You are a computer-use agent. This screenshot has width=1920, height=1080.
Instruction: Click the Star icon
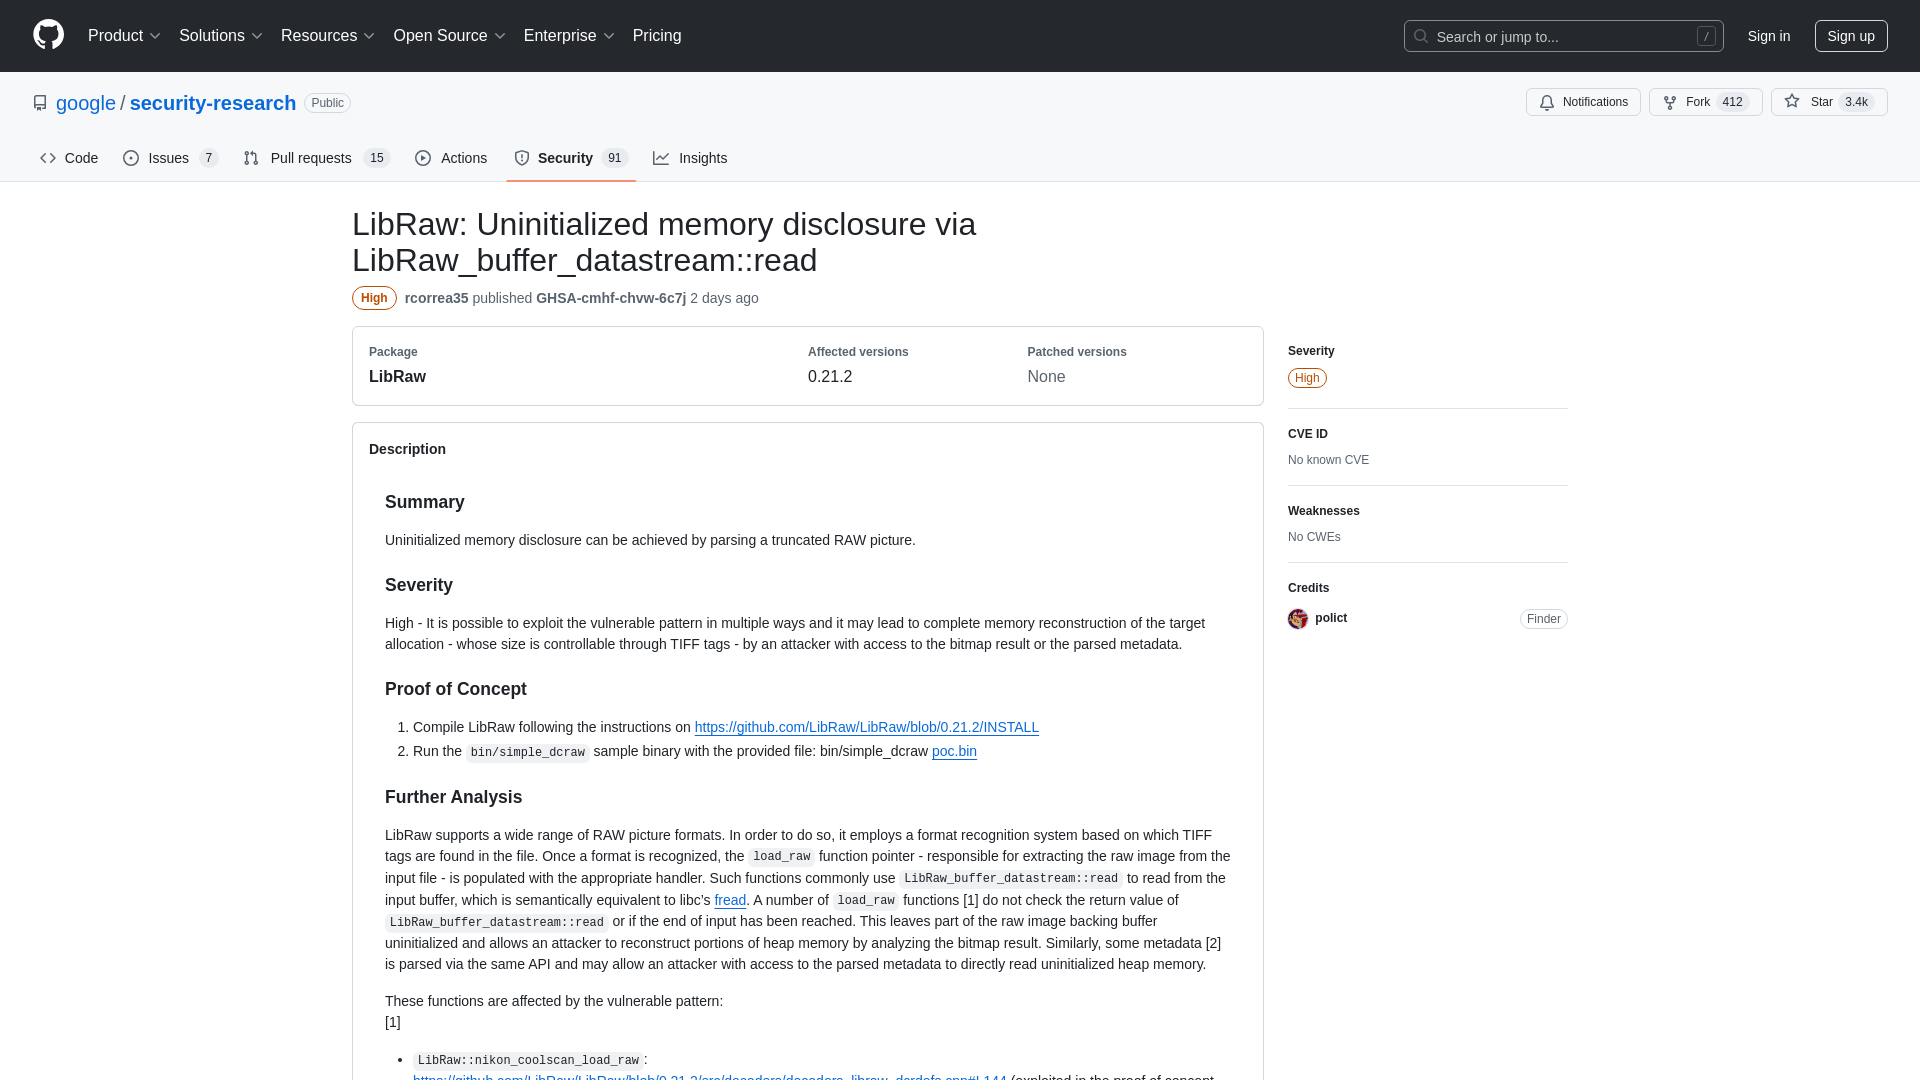coord(1792,101)
